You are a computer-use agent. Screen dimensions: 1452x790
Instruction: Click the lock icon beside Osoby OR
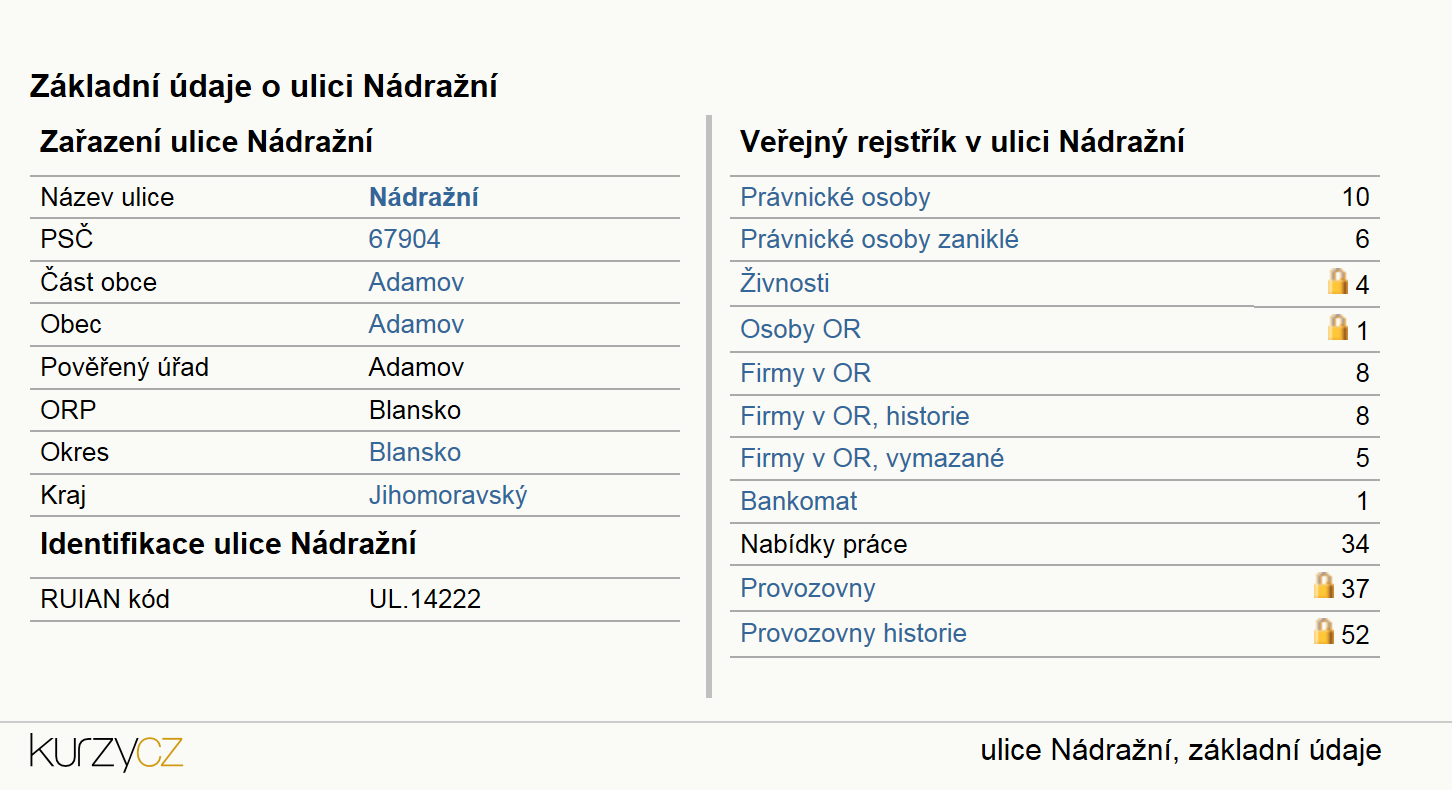coord(1338,327)
